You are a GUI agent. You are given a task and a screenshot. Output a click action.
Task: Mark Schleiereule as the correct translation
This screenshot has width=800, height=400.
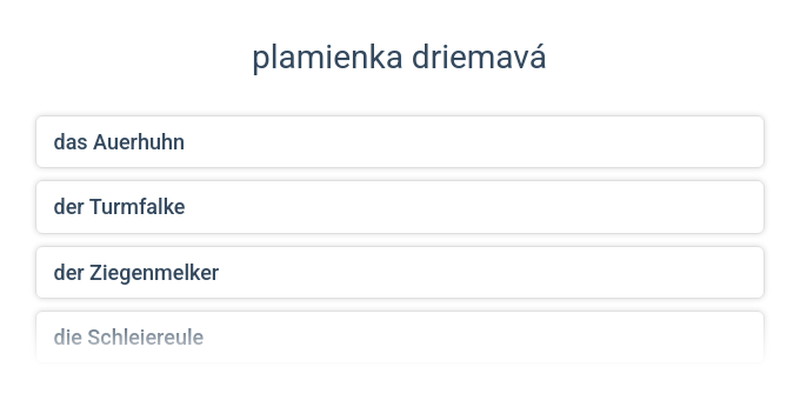tap(399, 337)
